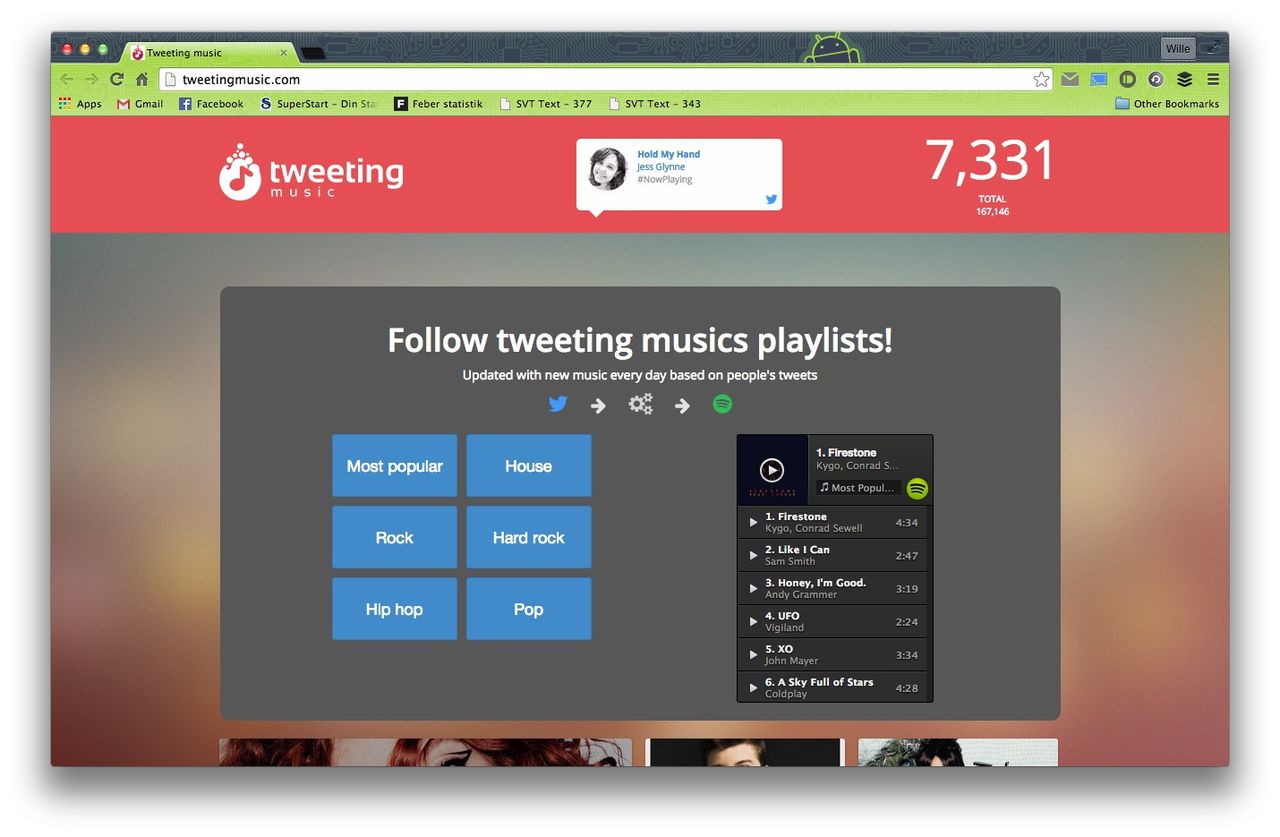Open Apps from the bookmarks bar

pos(80,103)
